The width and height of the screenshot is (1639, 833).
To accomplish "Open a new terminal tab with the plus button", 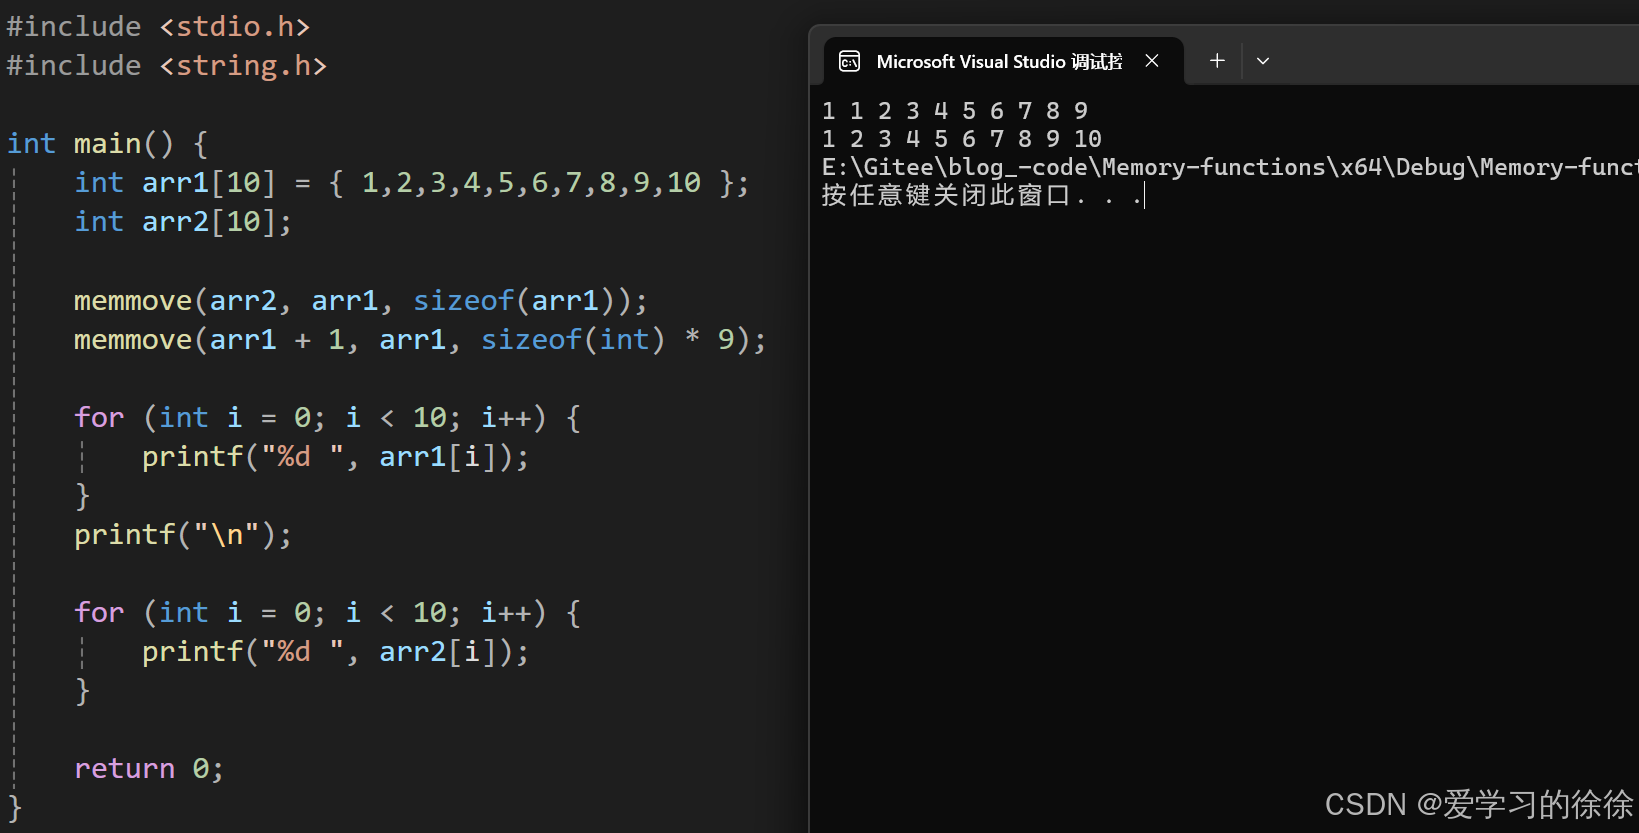I will 1217,61.
